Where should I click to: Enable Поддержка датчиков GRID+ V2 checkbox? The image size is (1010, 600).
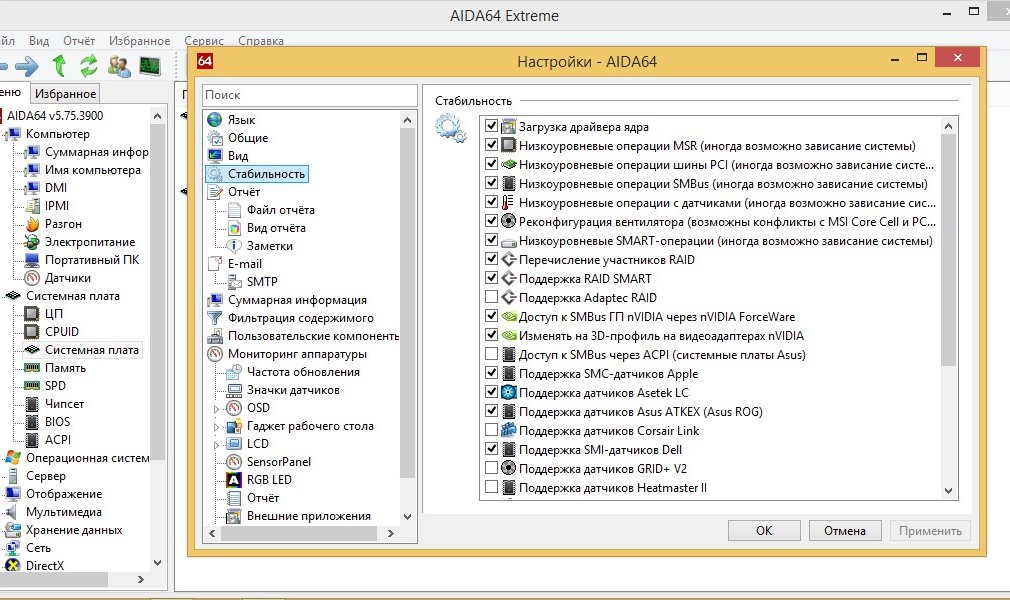click(x=491, y=468)
